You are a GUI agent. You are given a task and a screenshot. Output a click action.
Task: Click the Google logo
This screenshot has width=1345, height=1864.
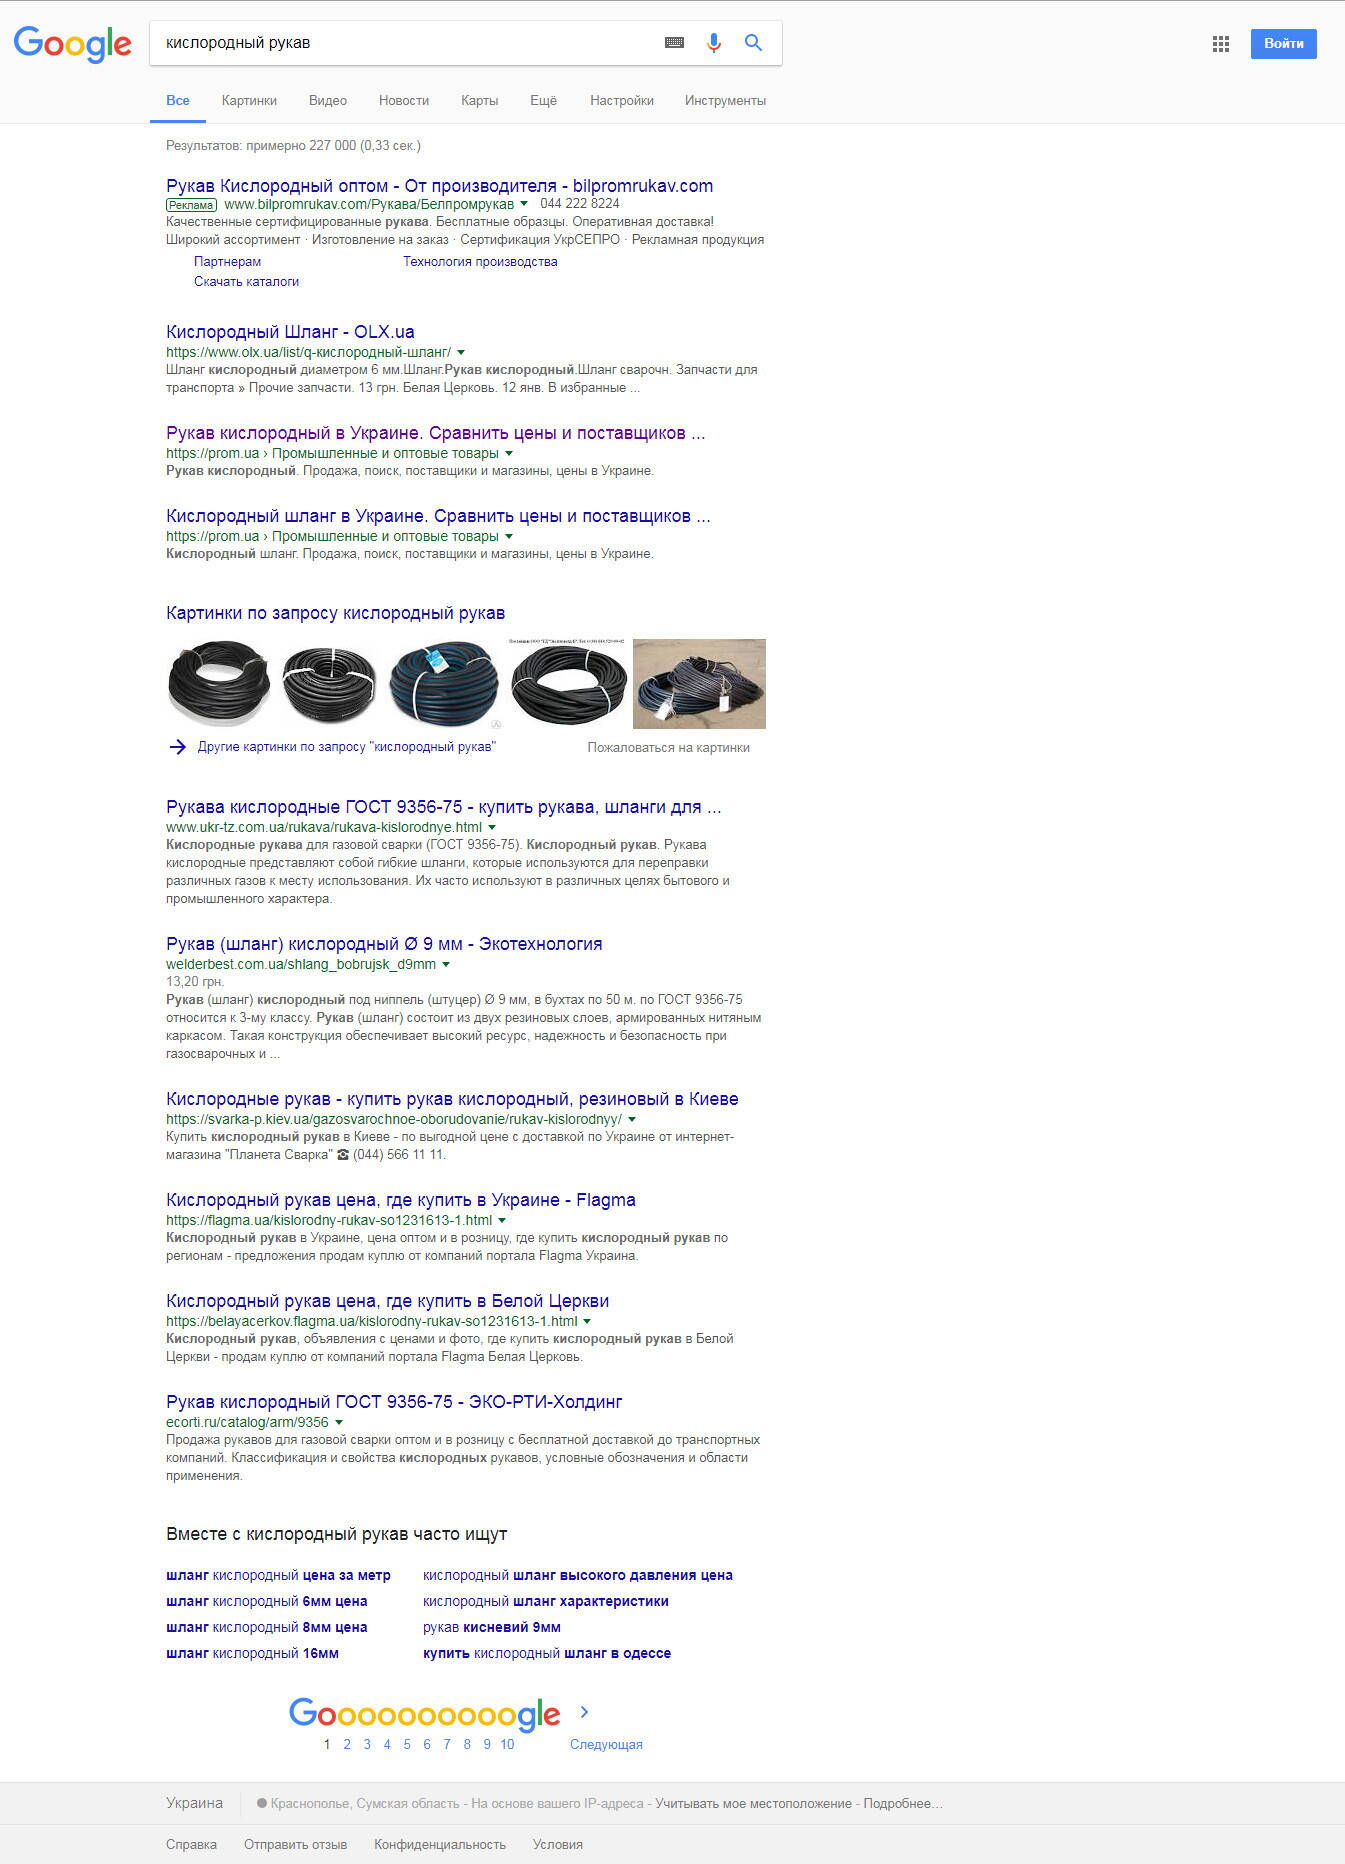coord(72,44)
